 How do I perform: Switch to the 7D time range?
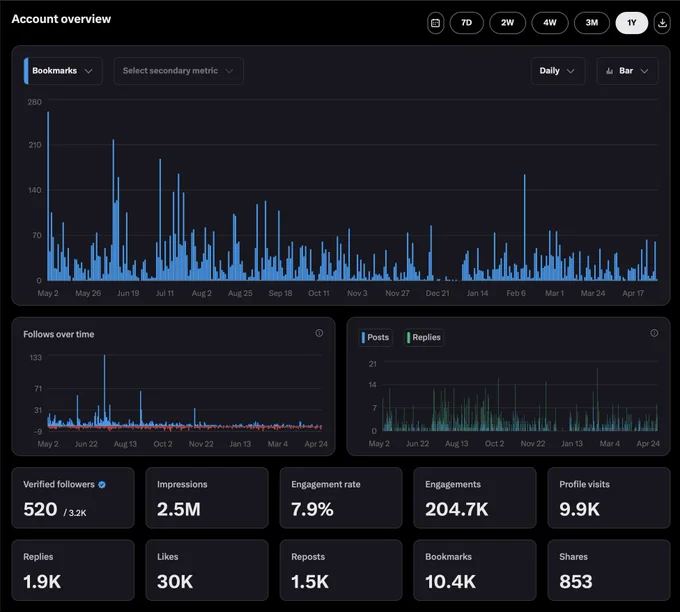(x=467, y=23)
